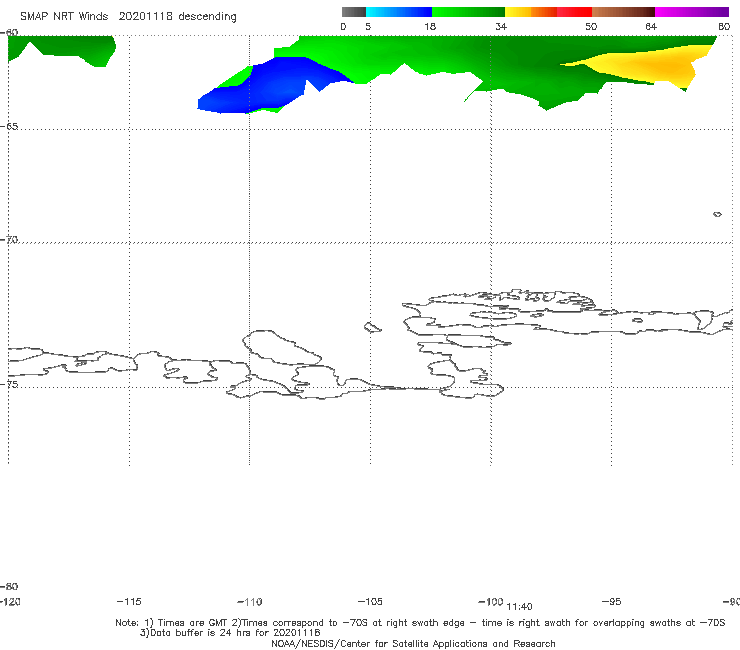Click the note 'Data buffer is 24 hrs'
Viewport: 740px width, 650px height.
point(230,633)
